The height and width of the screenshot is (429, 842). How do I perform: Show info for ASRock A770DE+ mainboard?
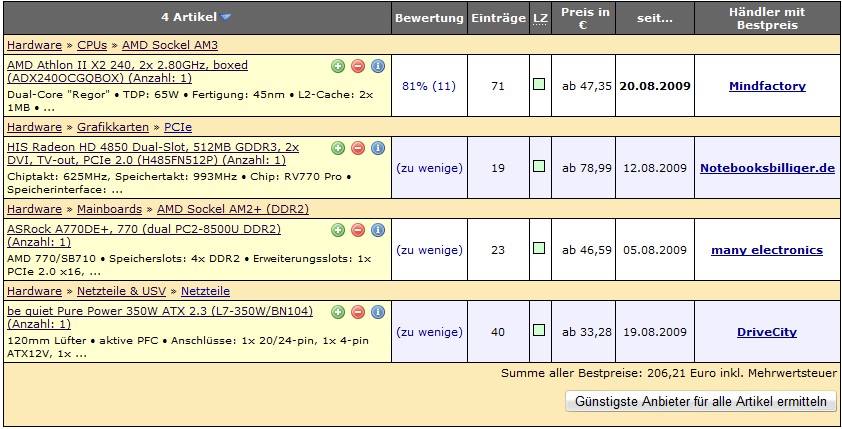[378, 230]
